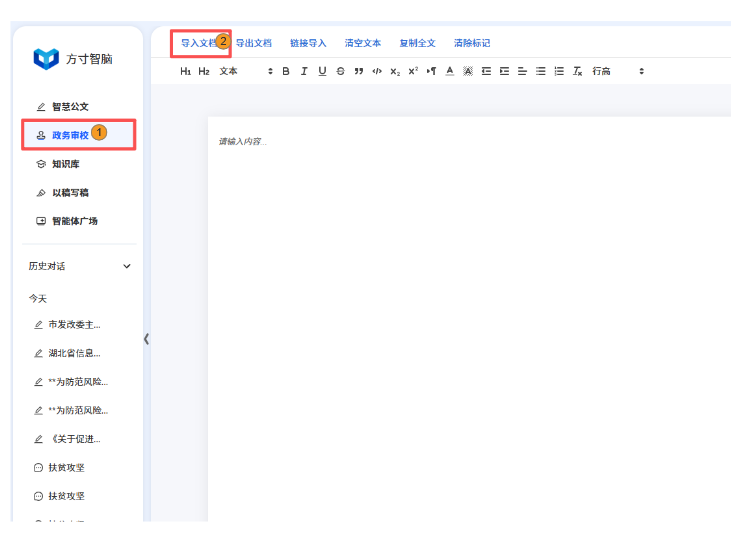This screenshot has height=540, width=731.
Task: Toggle bold formatting in the editor toolbar
Action: tap(286, 71)
